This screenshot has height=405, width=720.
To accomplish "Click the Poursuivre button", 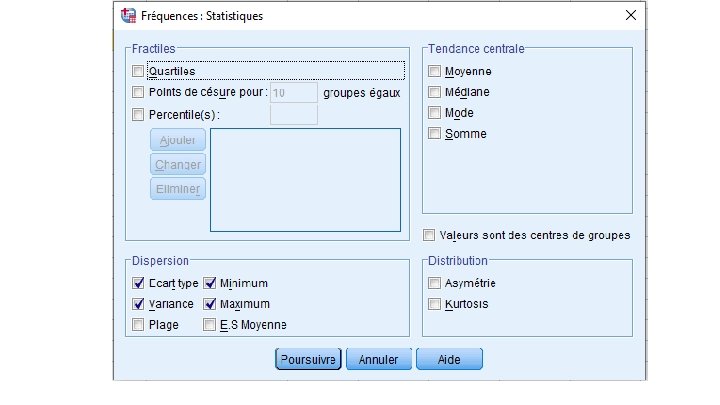I will pos(309,359).
